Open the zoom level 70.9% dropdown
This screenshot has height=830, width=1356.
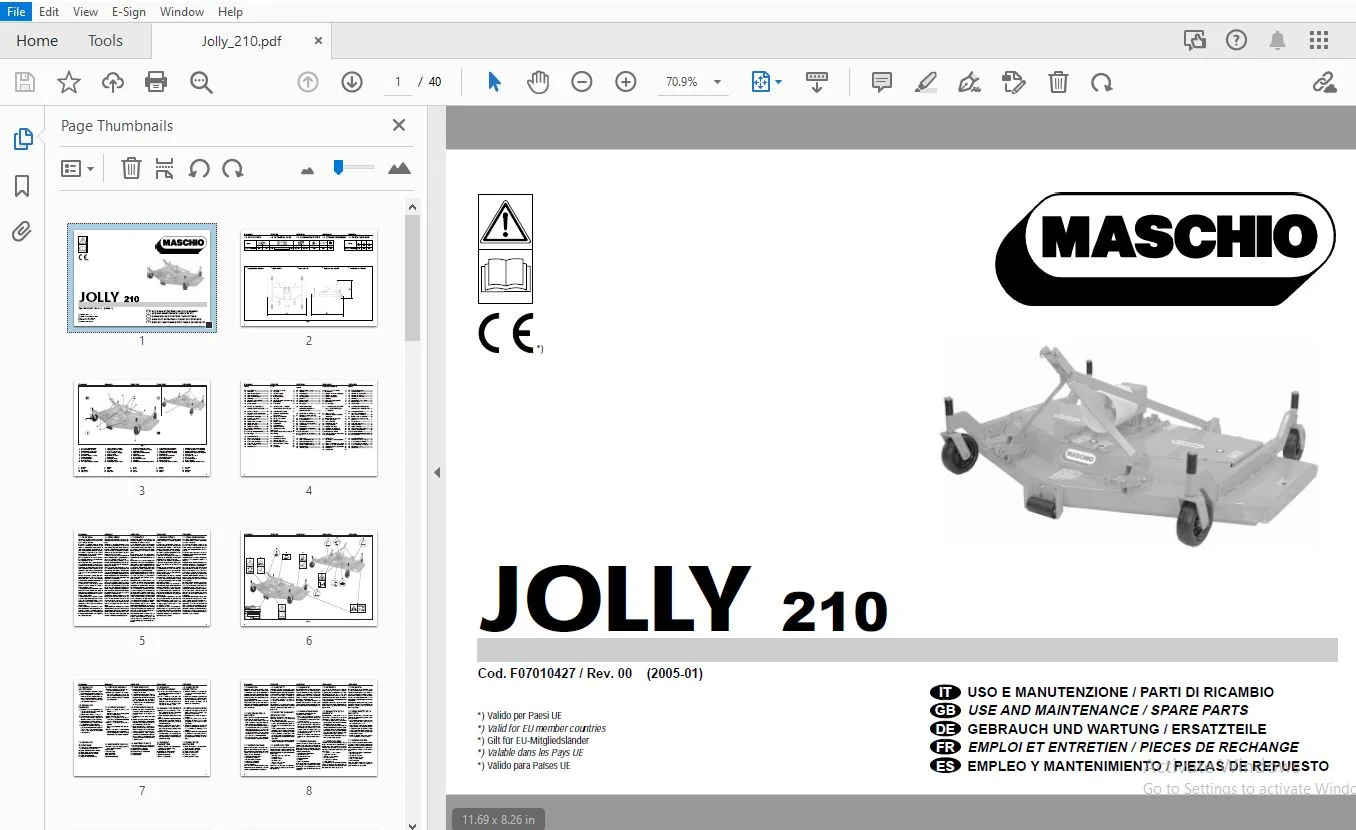pyautogui.click(x=693, y=82)
